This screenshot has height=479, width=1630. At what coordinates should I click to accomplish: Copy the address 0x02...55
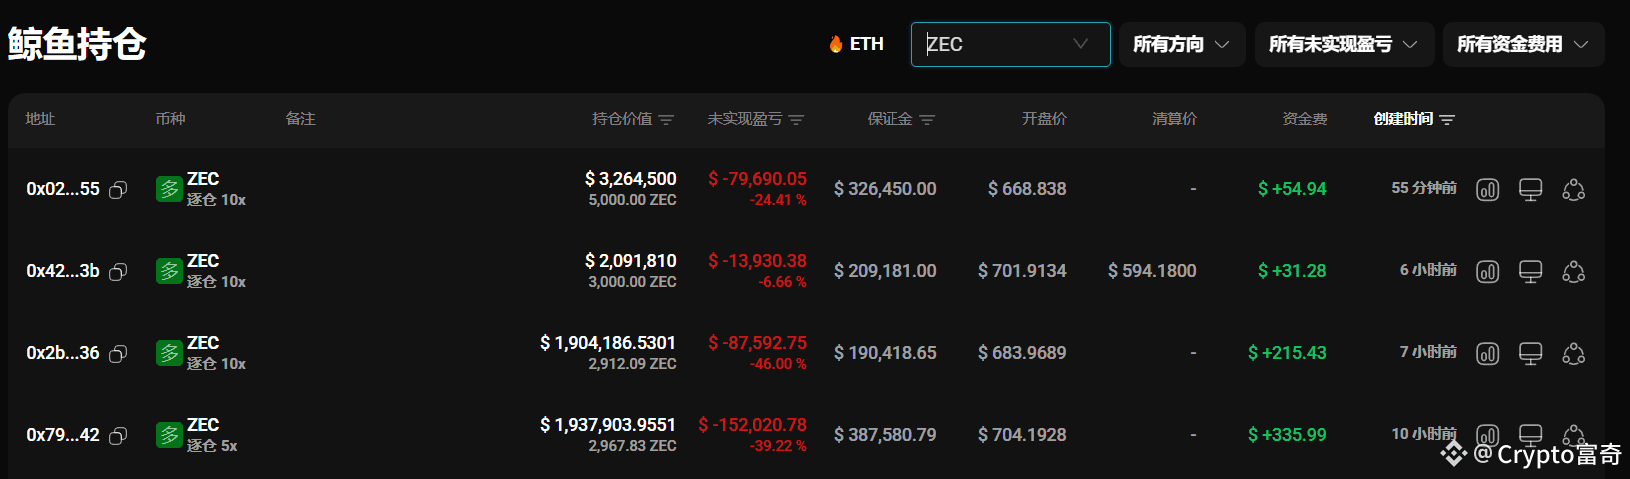coord(118,190)
